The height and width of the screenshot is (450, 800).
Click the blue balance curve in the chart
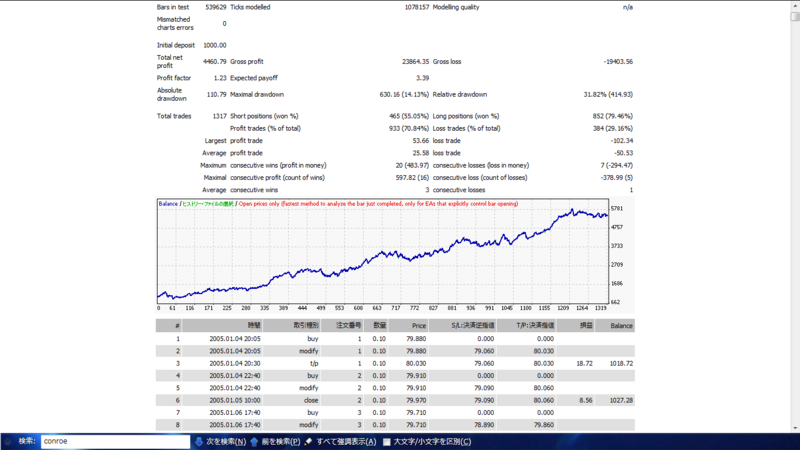(x=383, y=254)
